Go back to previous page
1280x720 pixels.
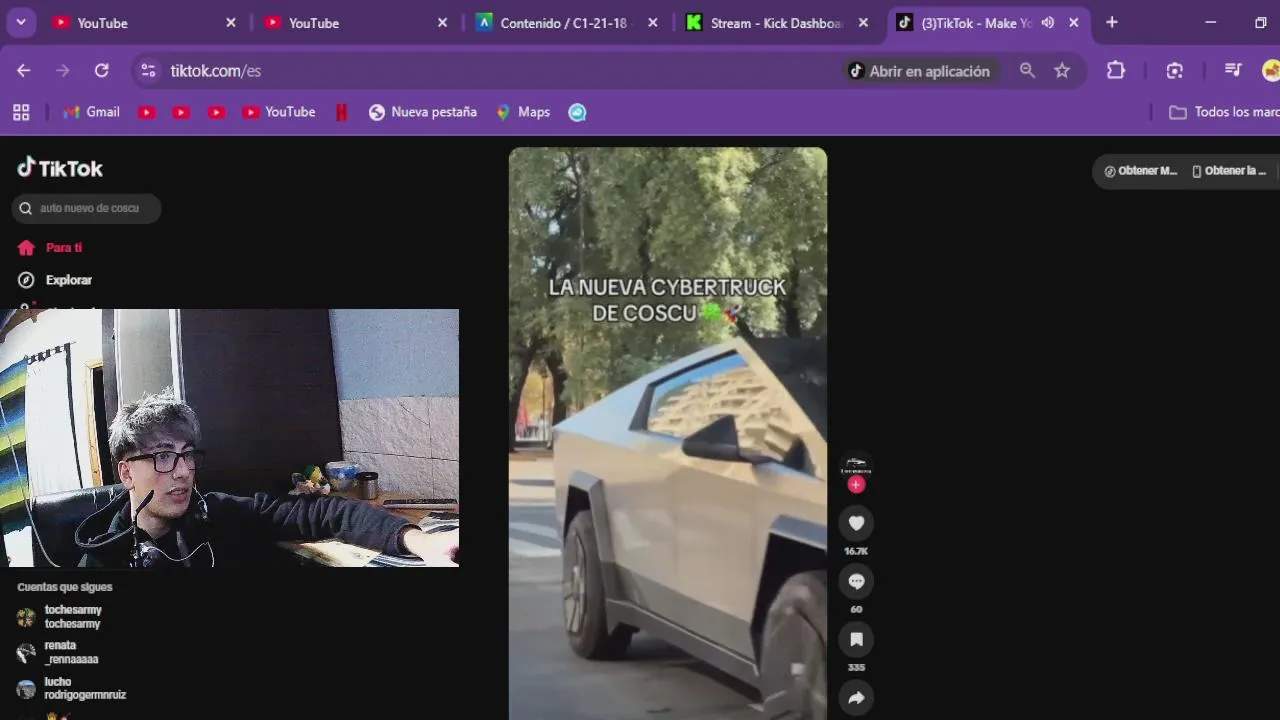pyautogui.click(x=24, y=70)
